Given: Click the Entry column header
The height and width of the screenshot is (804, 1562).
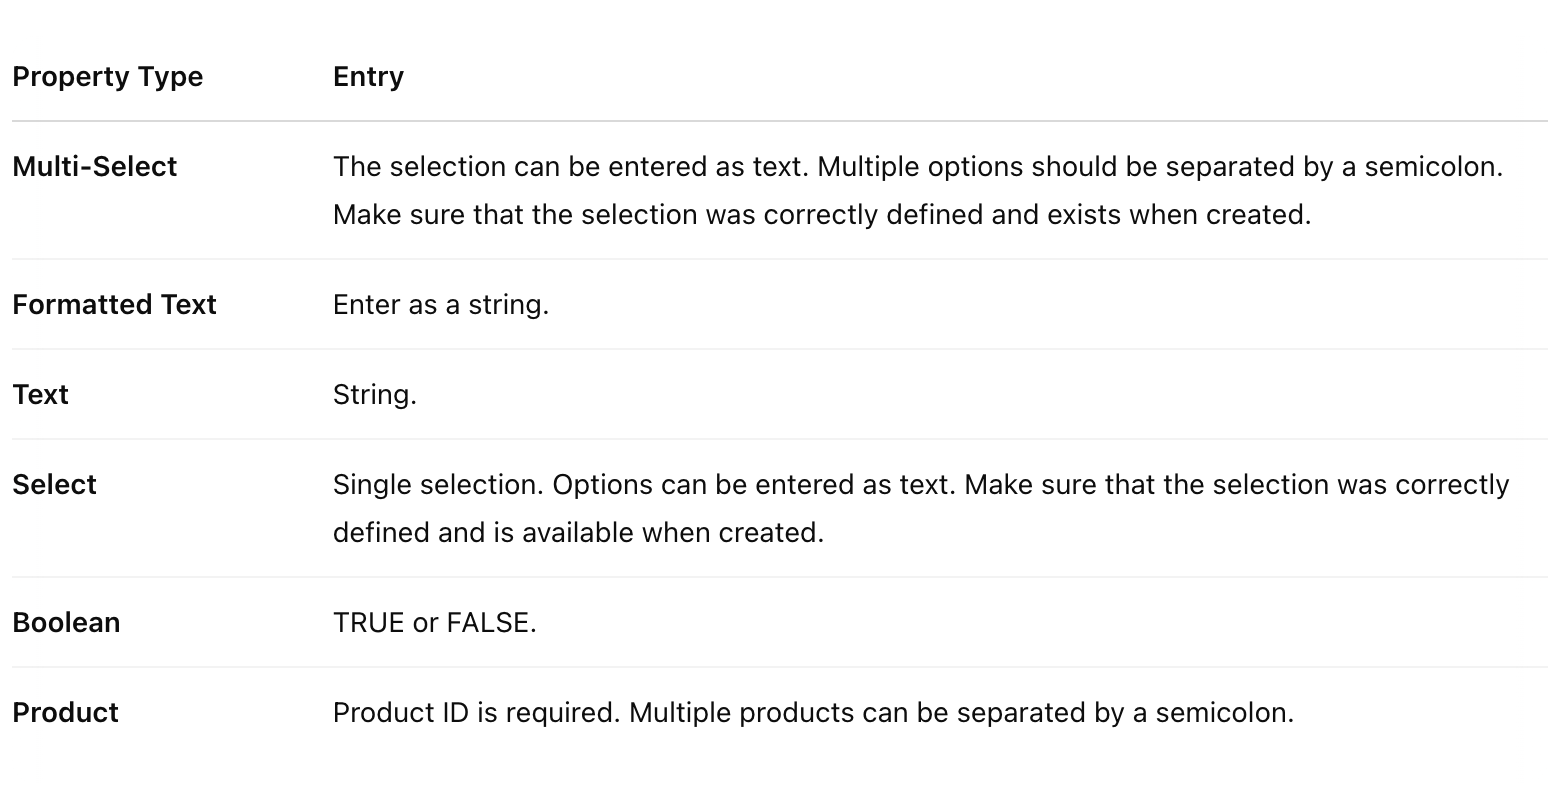Looking at the screenshot, I should tap(368, 77).
